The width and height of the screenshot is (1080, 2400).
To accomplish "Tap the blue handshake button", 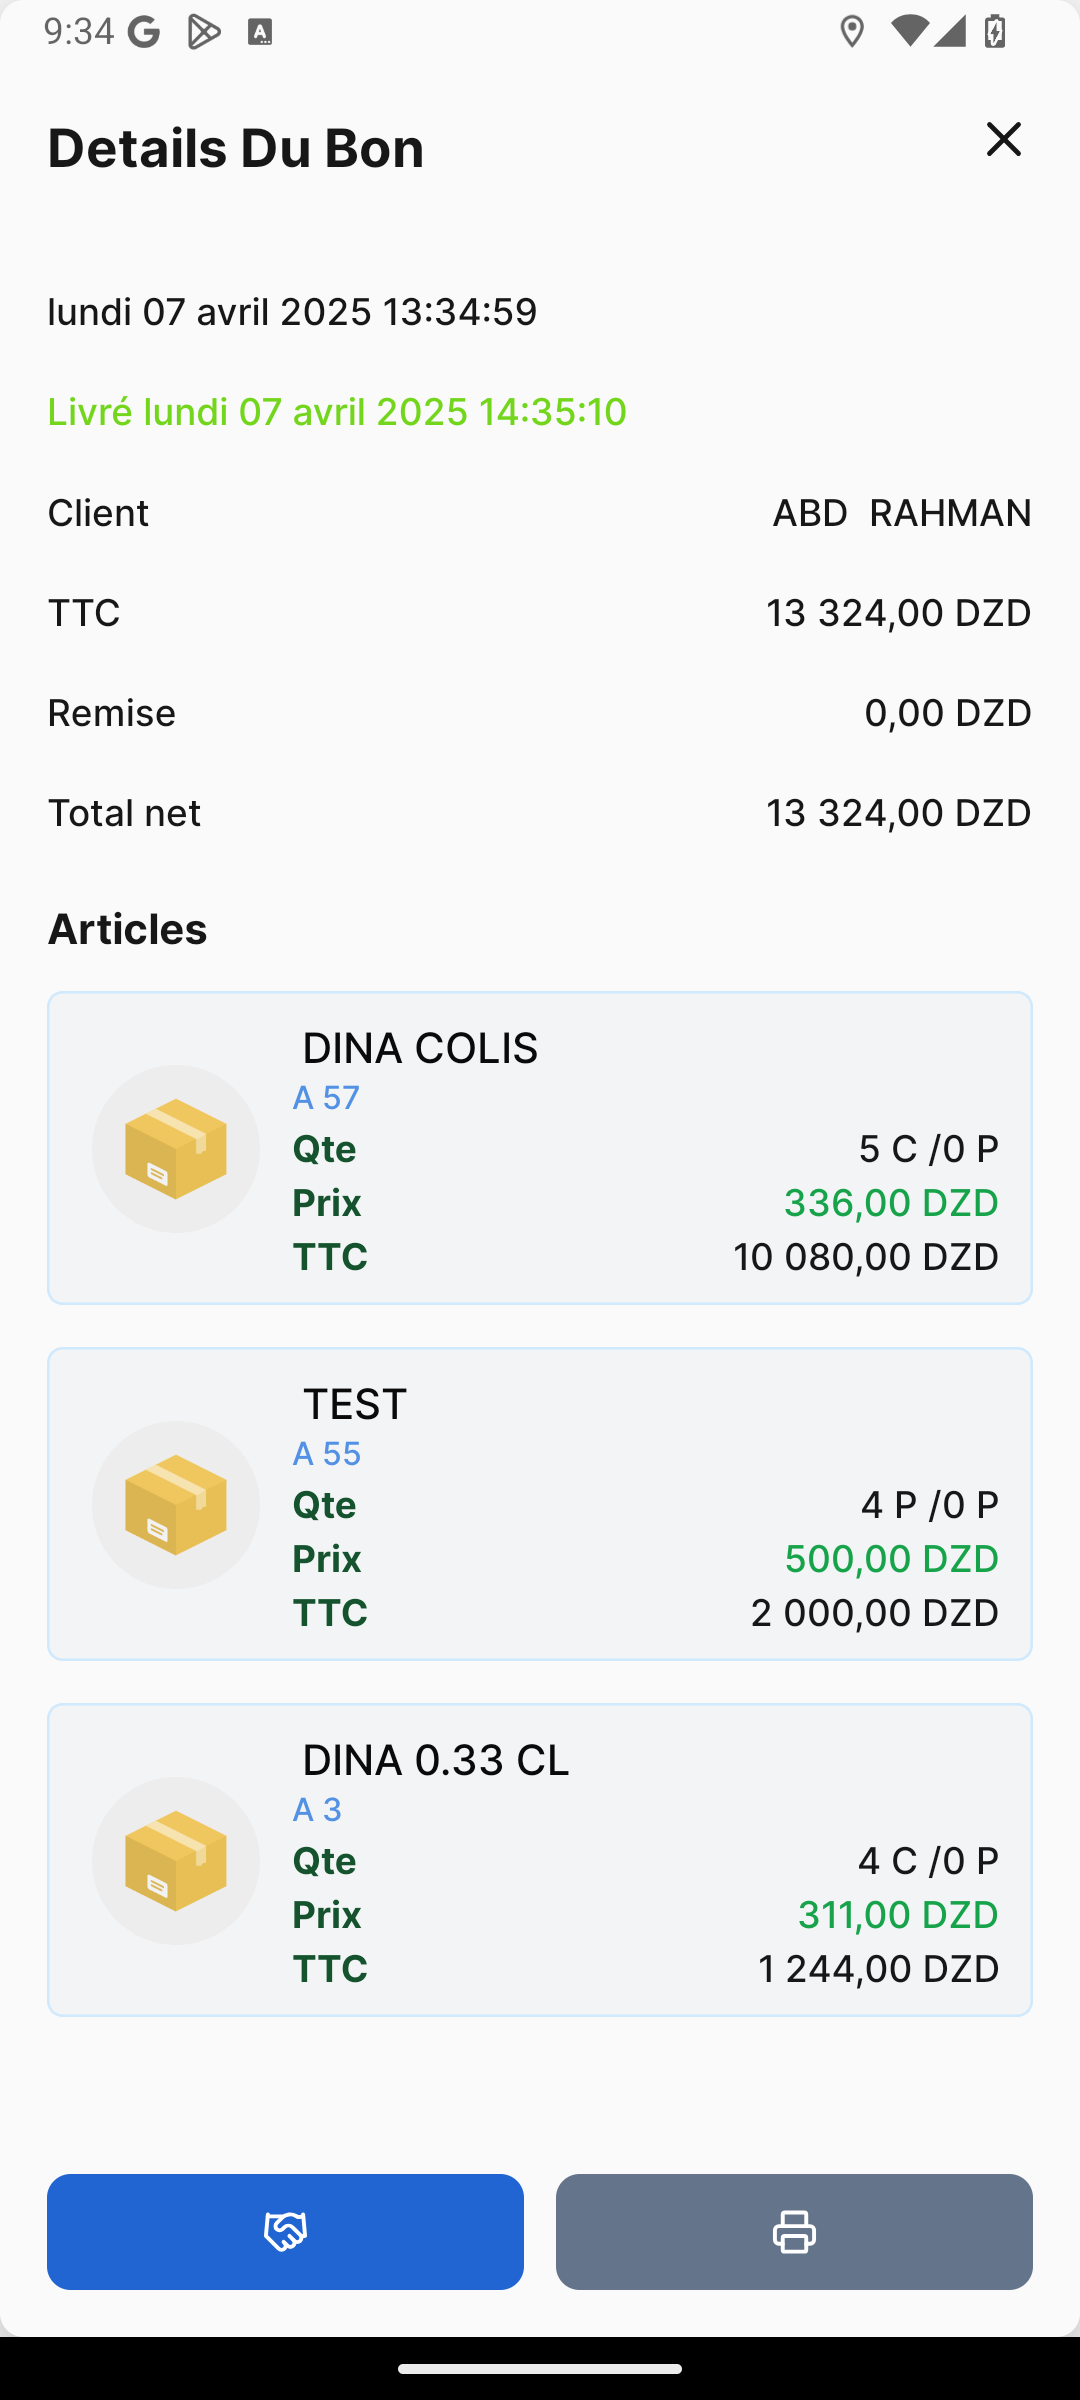I will click(x=285, y=2231).
